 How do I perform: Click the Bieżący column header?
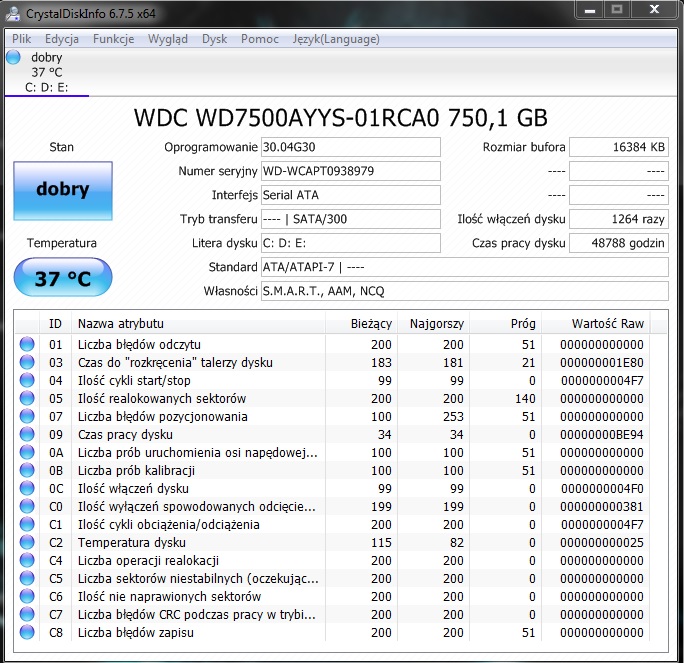(362, 324)
